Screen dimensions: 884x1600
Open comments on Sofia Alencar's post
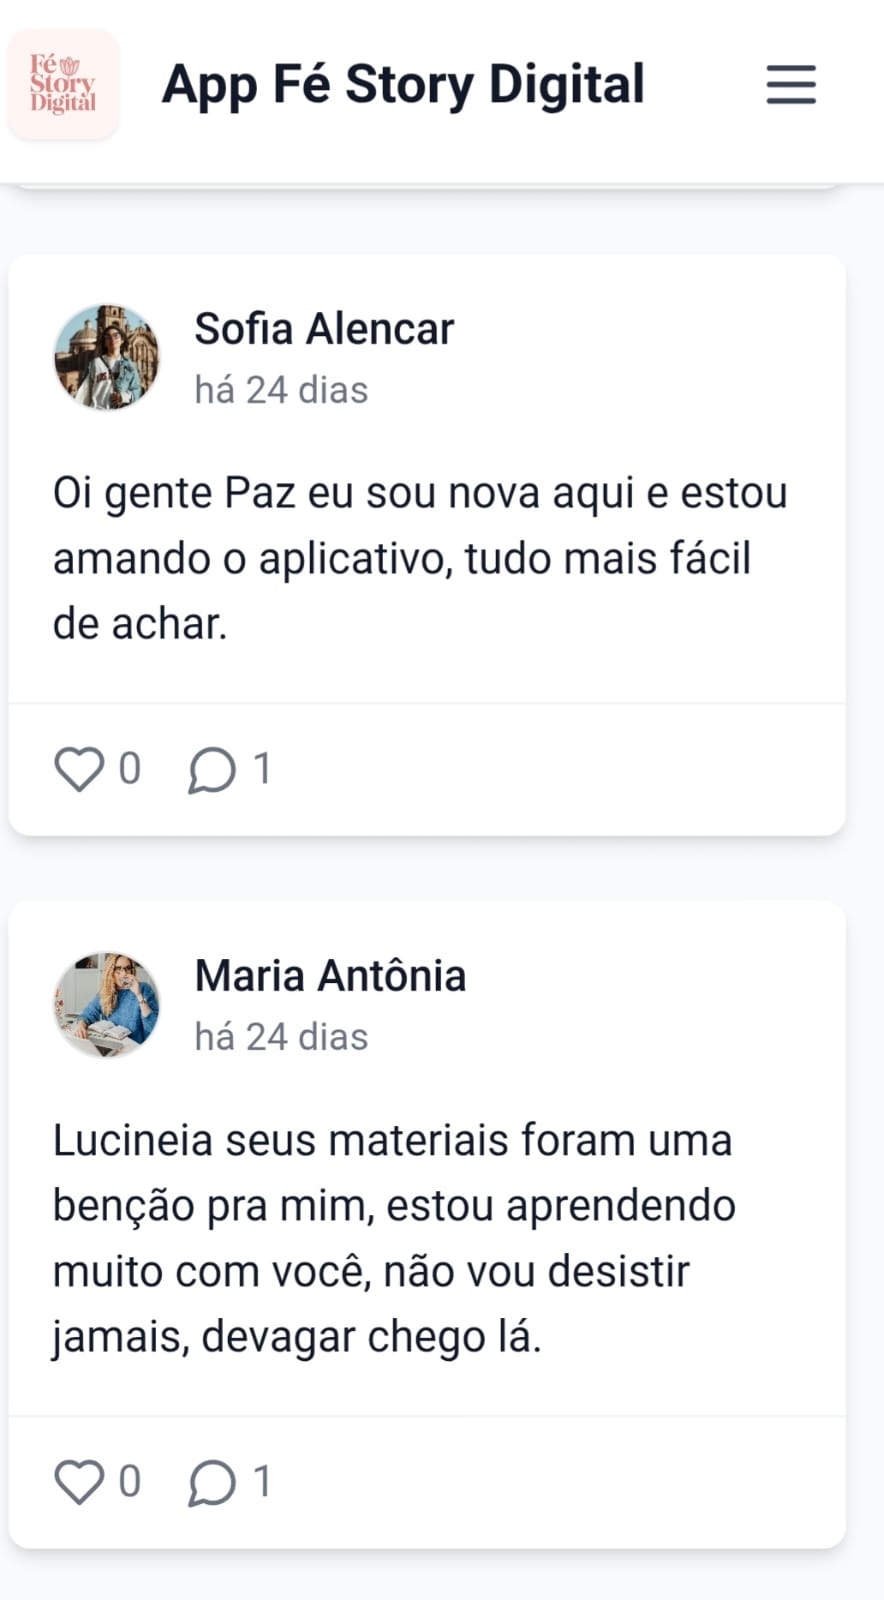coord(212,770)
